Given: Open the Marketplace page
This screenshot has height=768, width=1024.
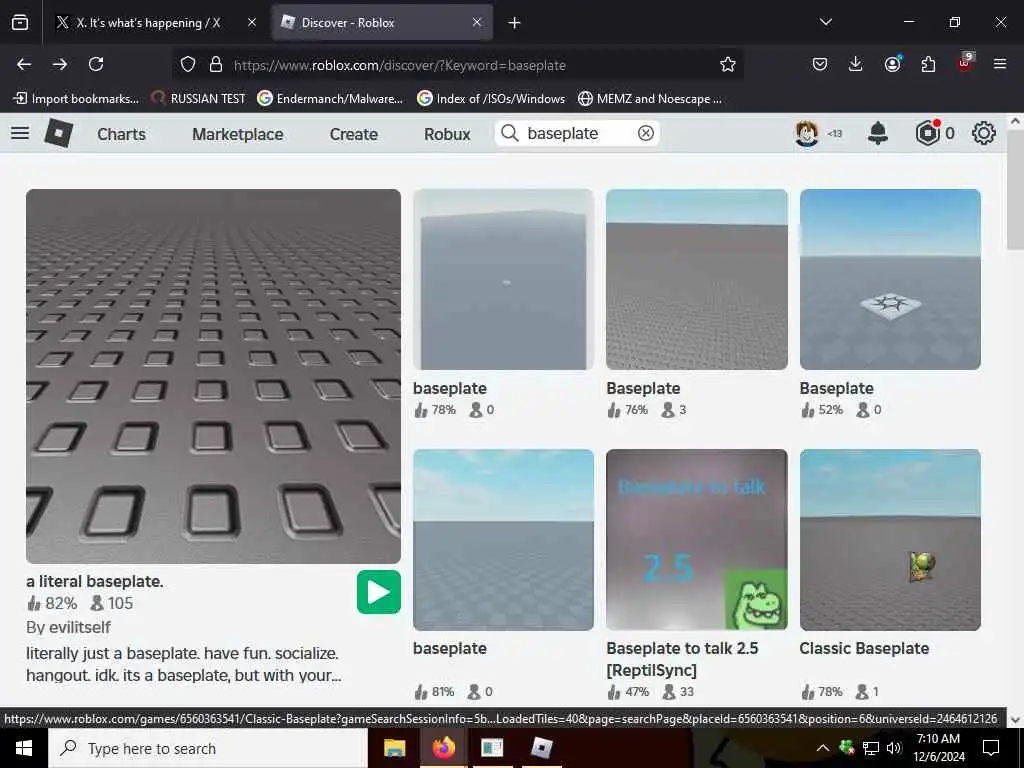Looking at the screenshot, I should coord(238,134).
